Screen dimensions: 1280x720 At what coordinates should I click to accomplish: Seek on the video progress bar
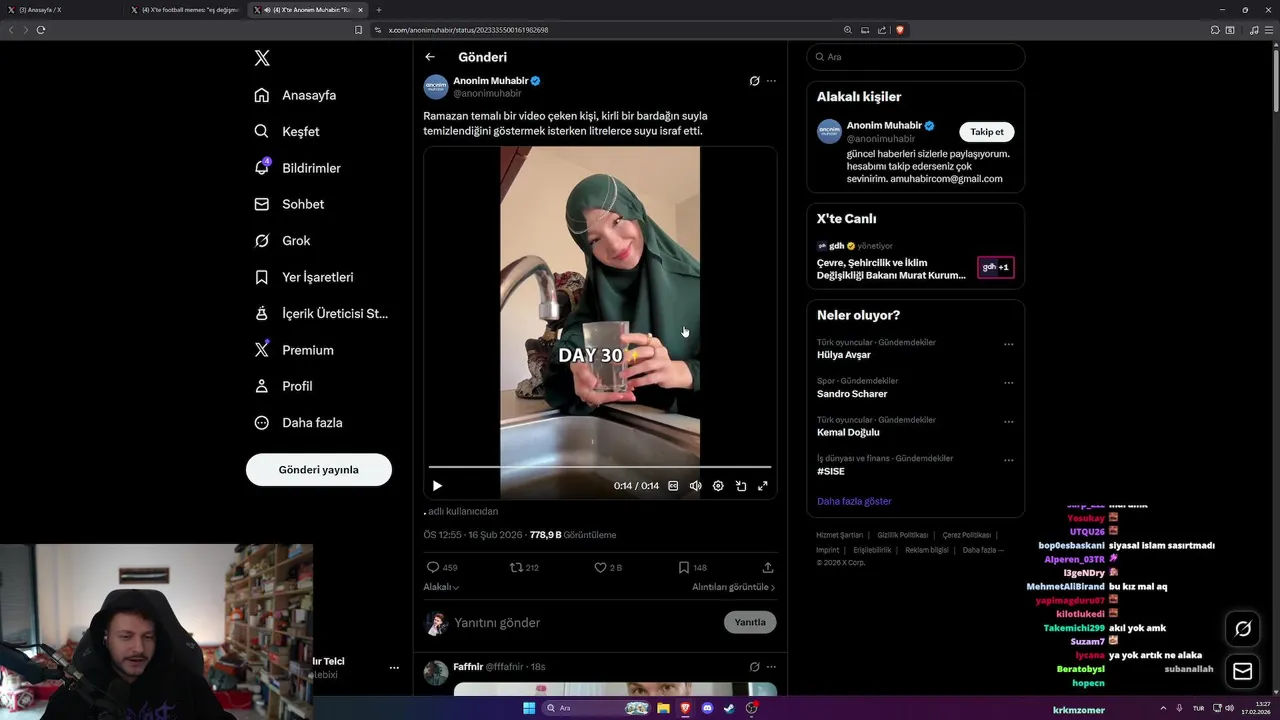pyautogui.click(x=600, y=467)
